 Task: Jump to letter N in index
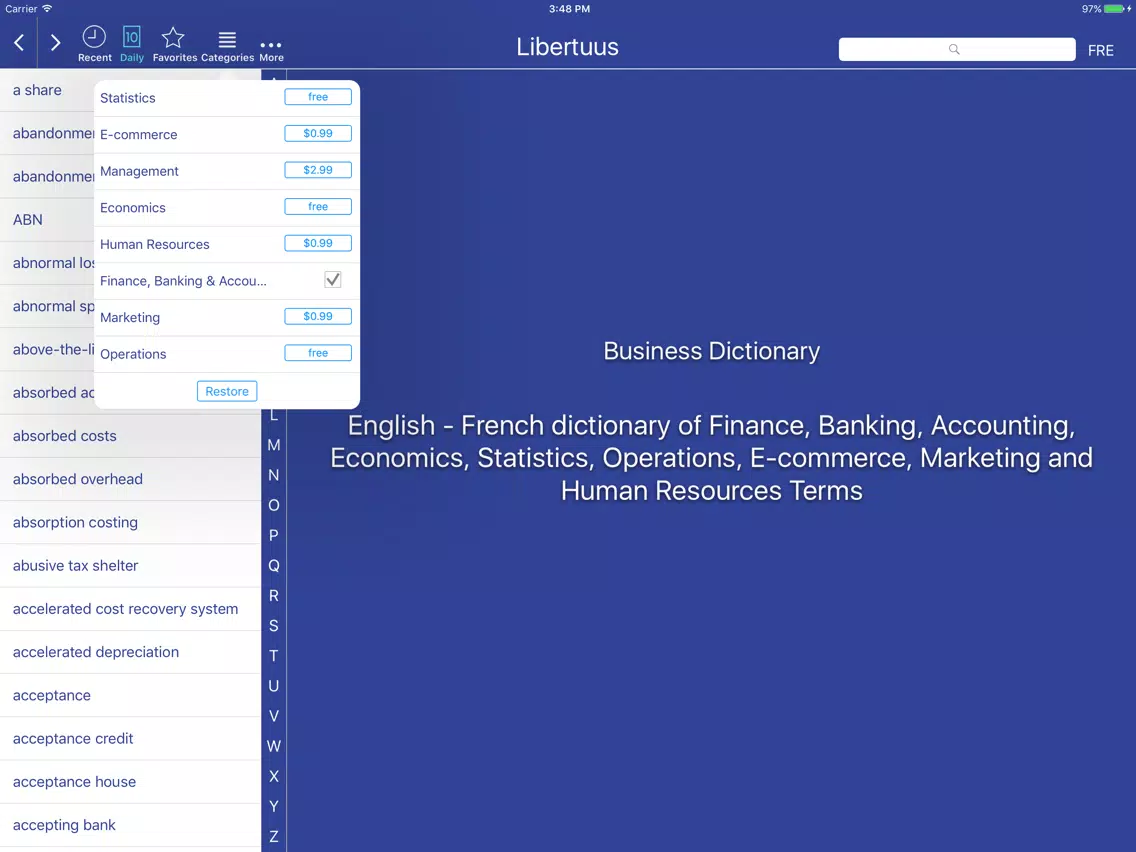coord(274,475)
